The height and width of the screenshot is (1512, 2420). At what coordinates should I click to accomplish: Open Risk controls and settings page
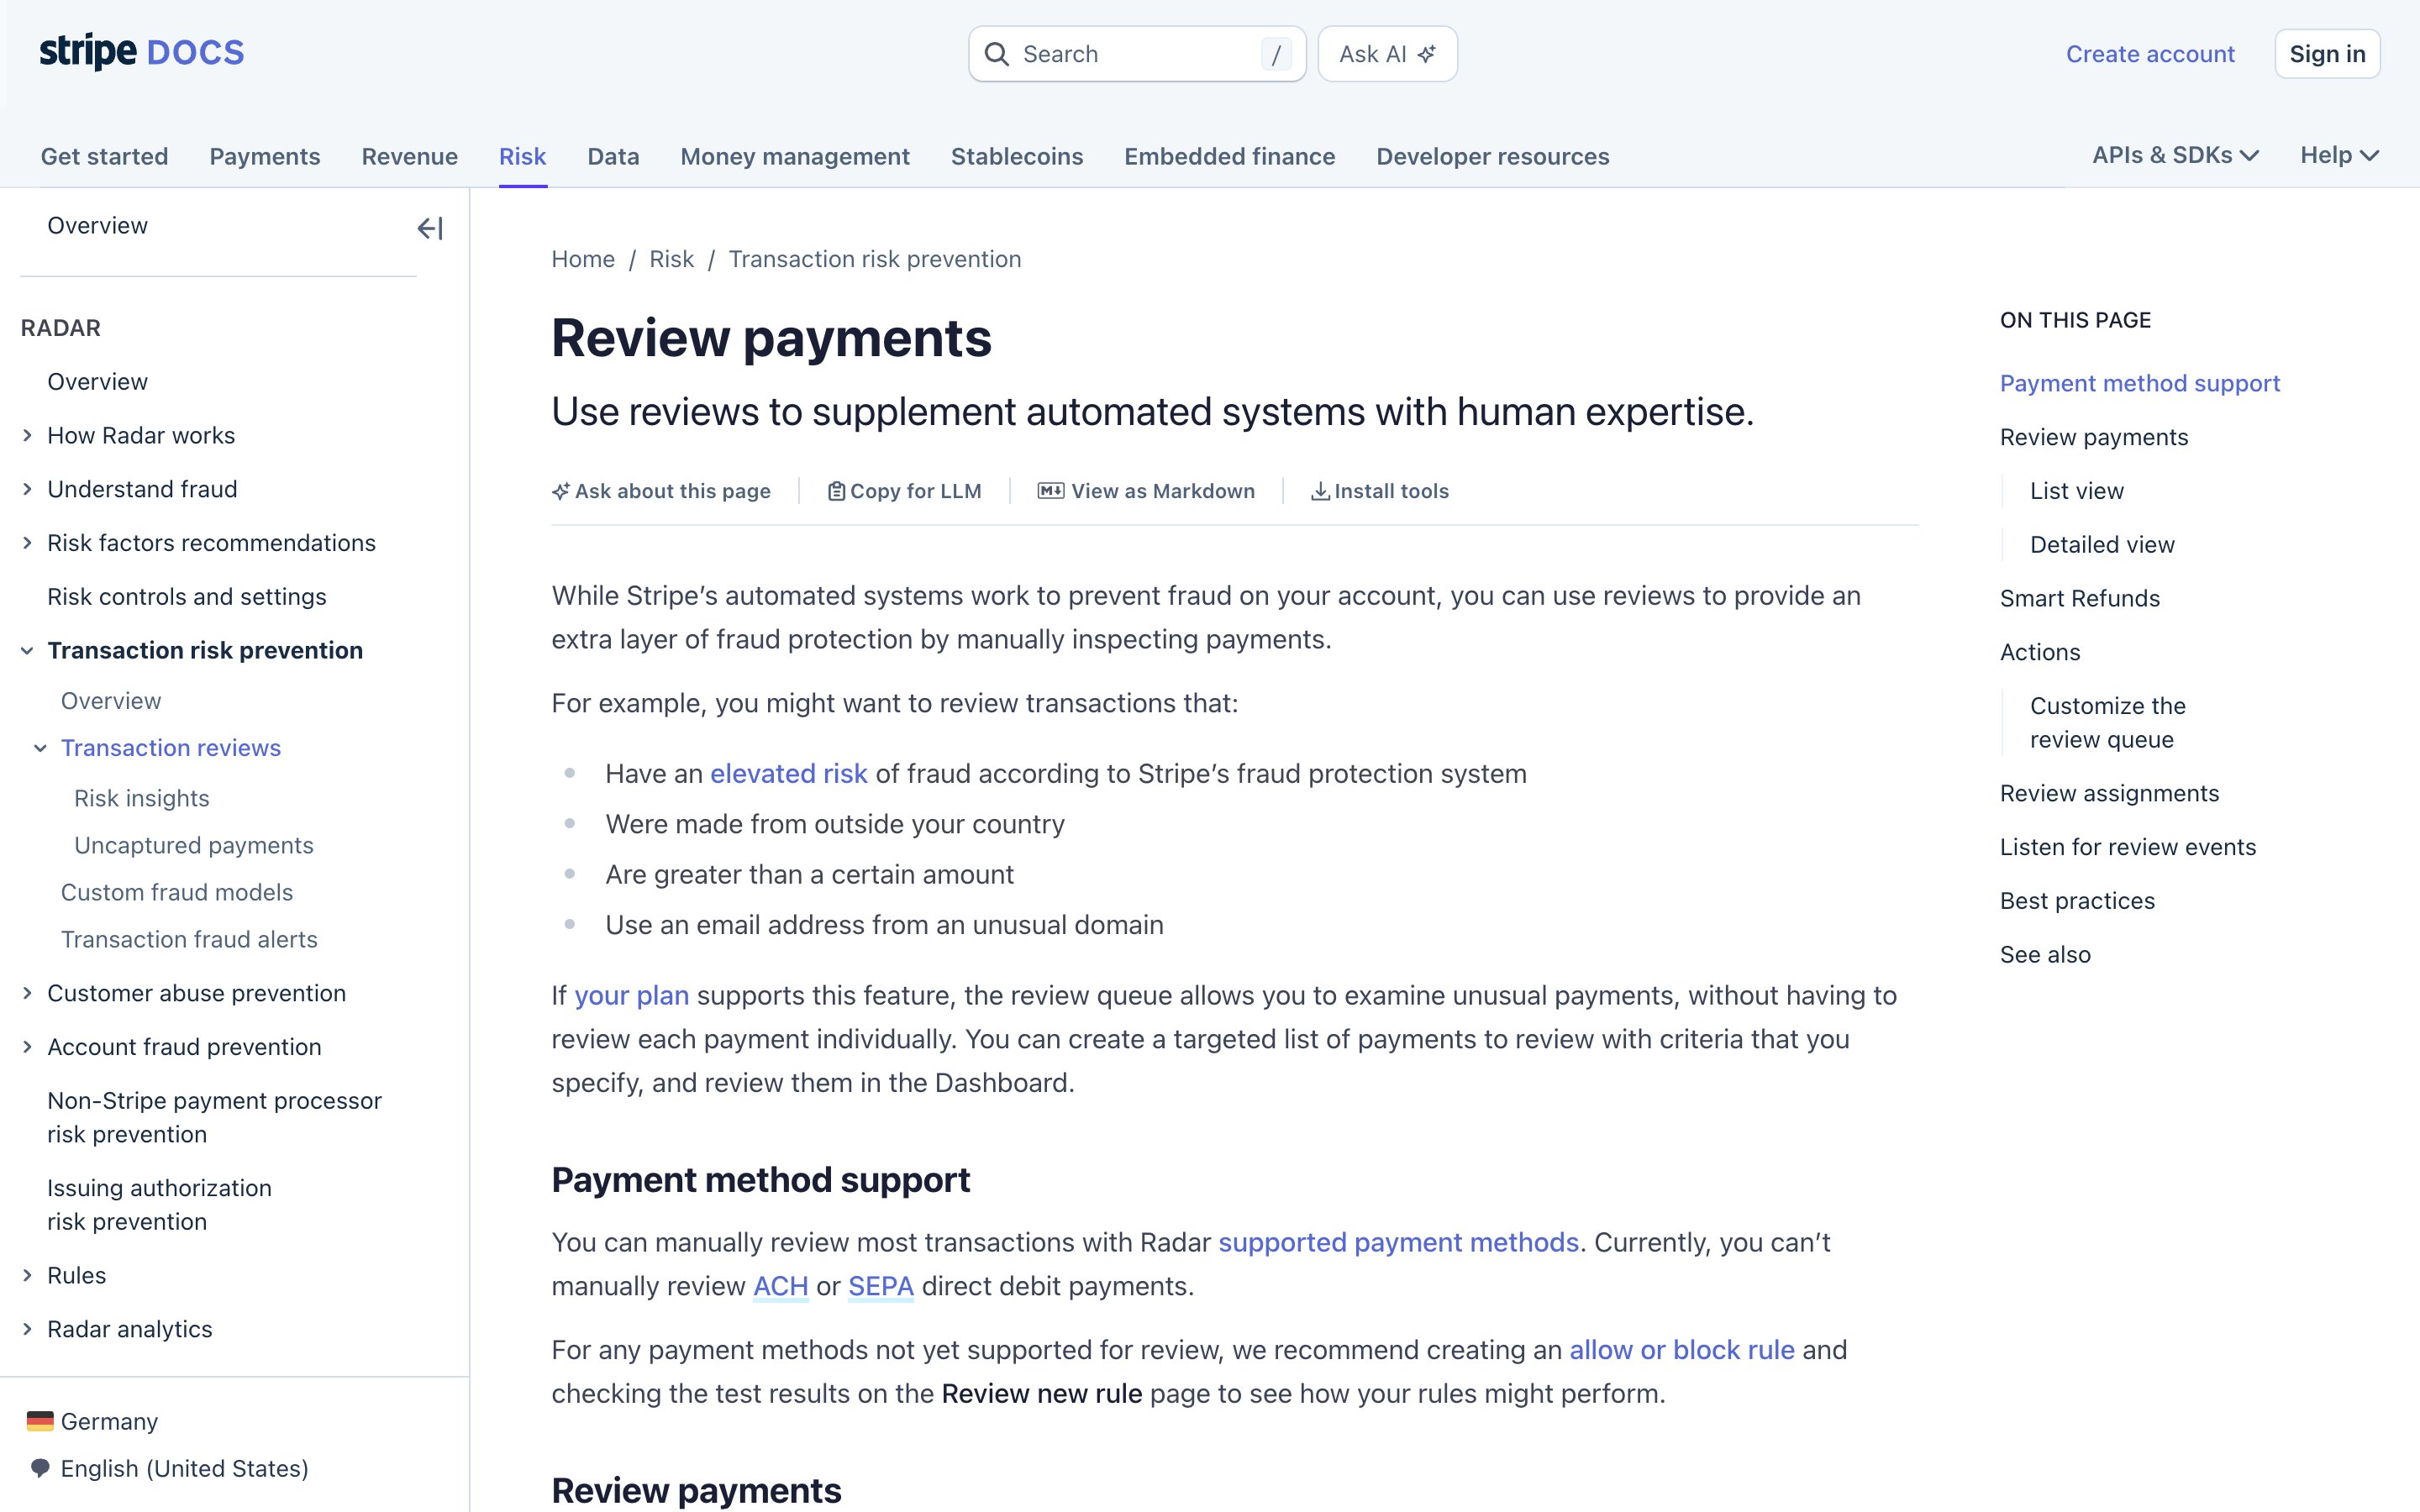[x=187, y=597]
